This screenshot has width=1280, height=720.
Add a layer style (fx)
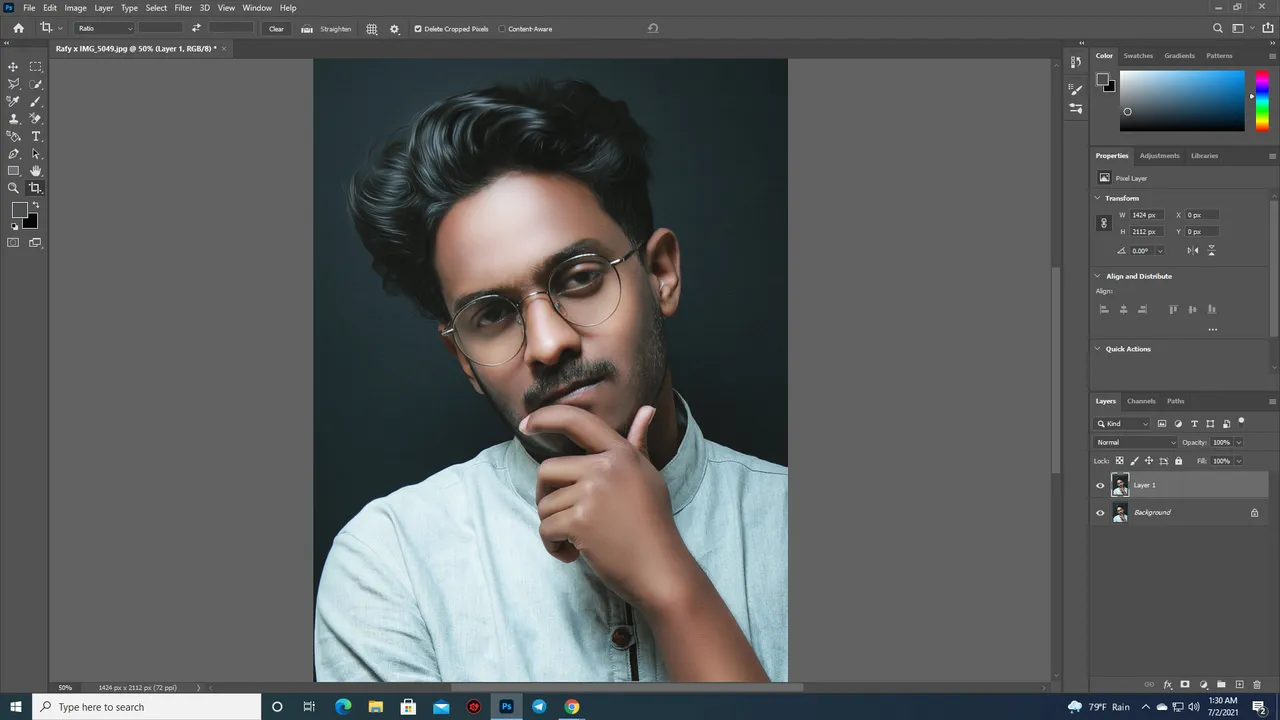point(1167,685)
